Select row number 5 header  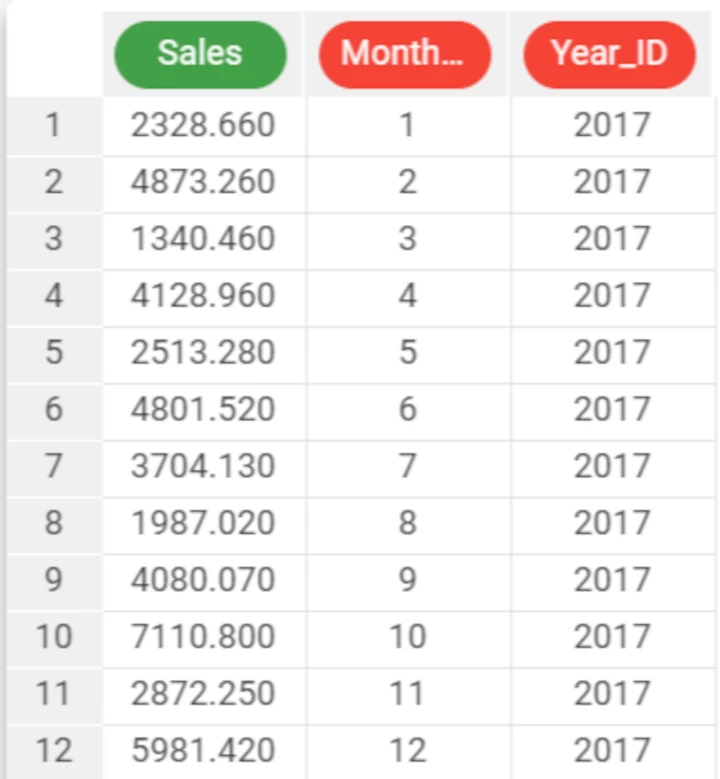pyautogui.click(x=55, y=353)
